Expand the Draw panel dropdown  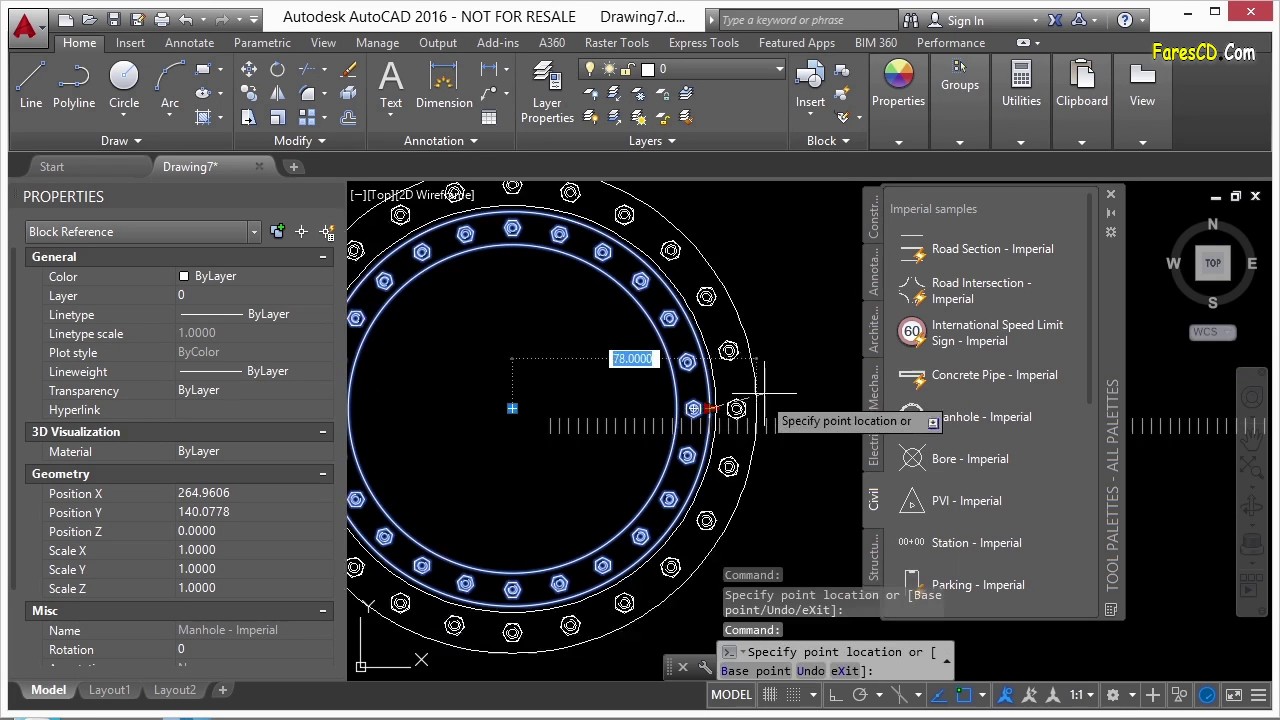coord(121,141)
